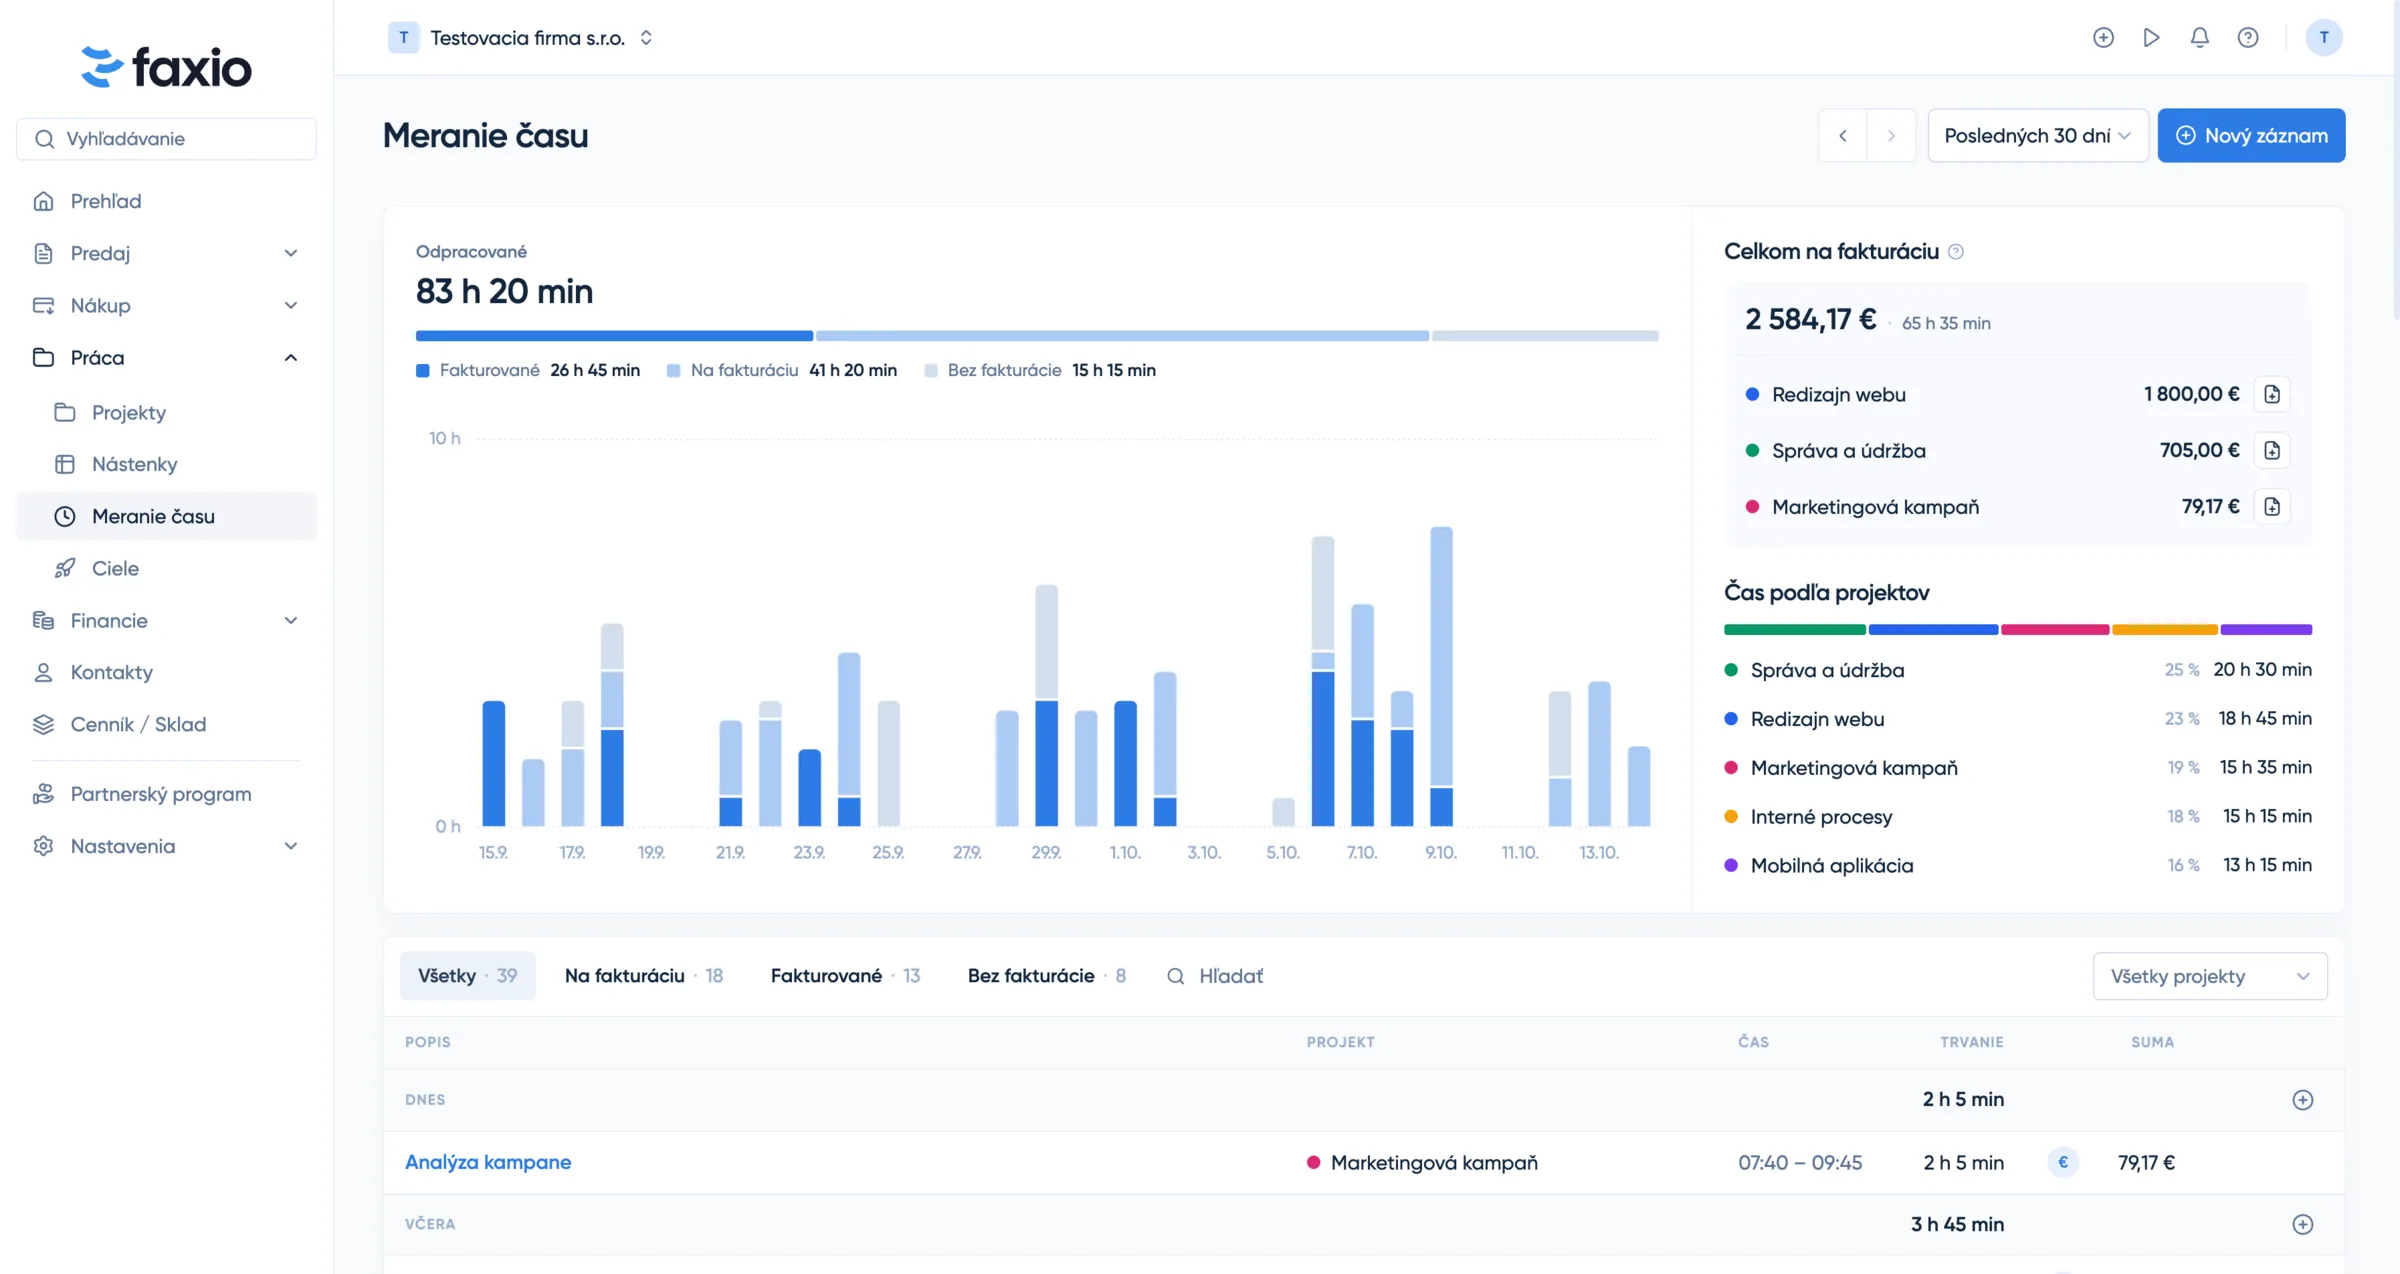Viewport: 2400px width, 1274px height.
Task: Open Nástenky in sidebar
Action: click(166, 464)
